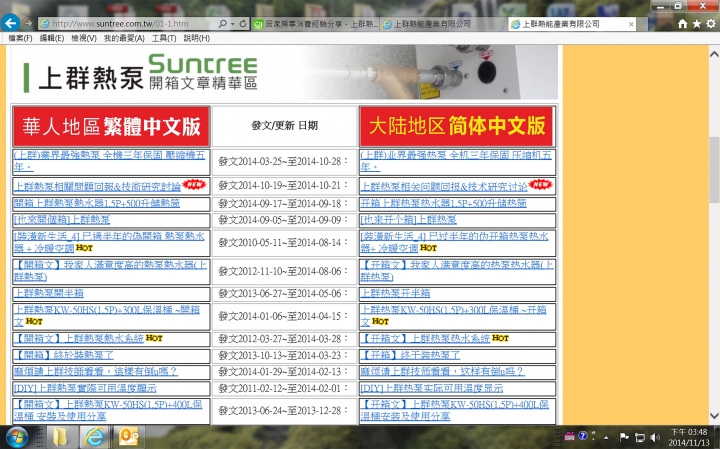Open simplified link 上群热泵开半箱

(395, 293)
